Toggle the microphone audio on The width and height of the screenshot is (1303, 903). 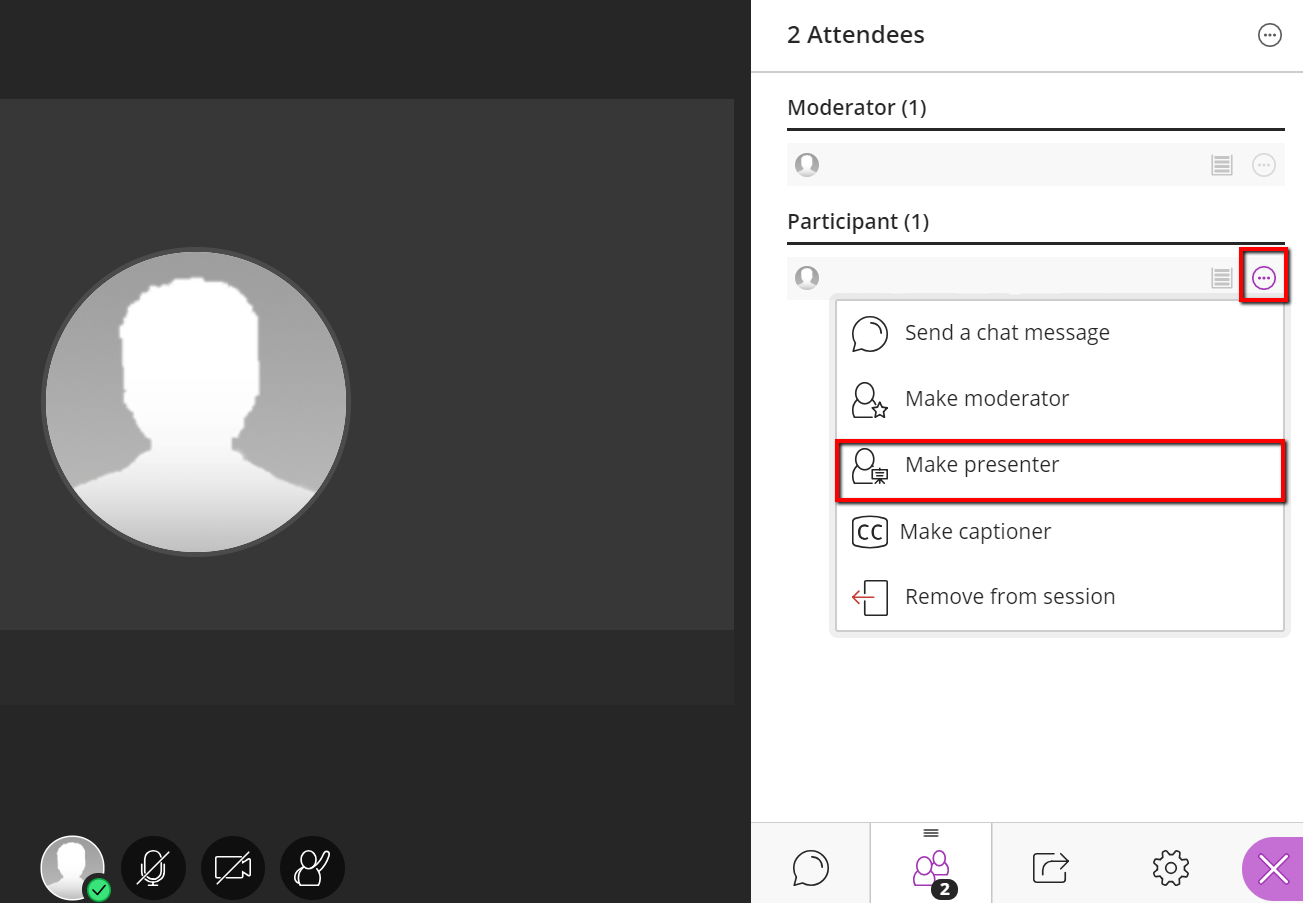pos(153,868)
